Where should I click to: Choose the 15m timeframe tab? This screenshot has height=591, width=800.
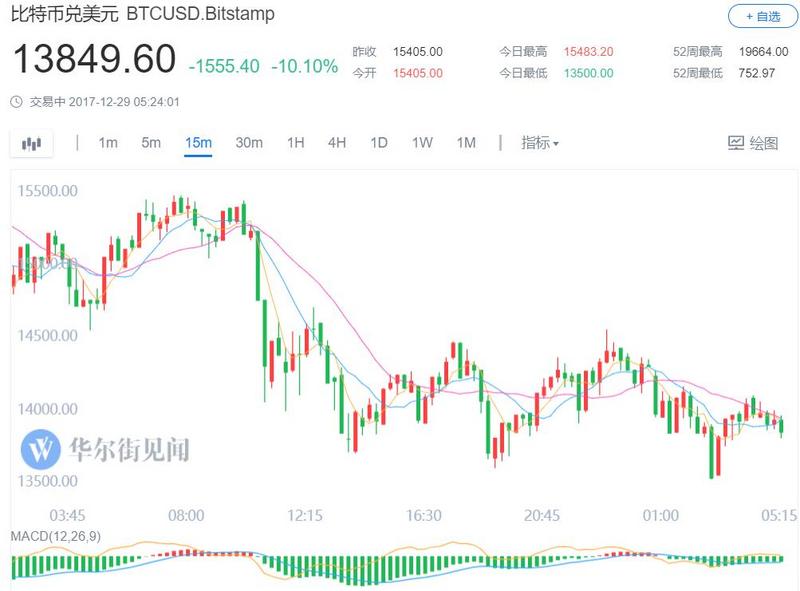pyautogui.click(x=198, y=143)
